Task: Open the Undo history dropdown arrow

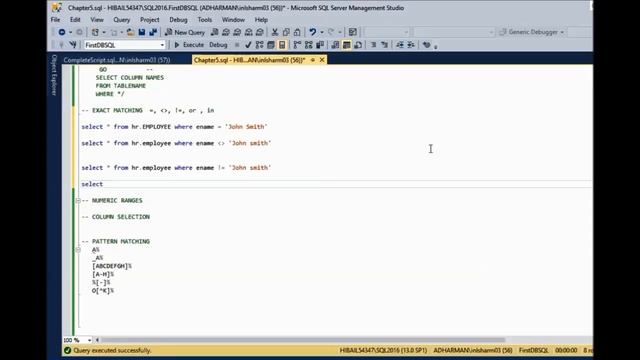Action: tap(322, 32)
